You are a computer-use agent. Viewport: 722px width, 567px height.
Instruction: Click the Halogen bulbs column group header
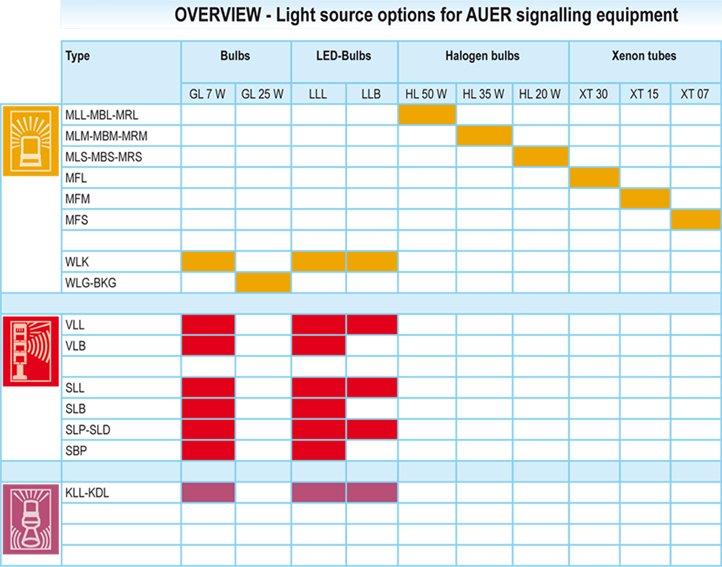click(483, 57)
